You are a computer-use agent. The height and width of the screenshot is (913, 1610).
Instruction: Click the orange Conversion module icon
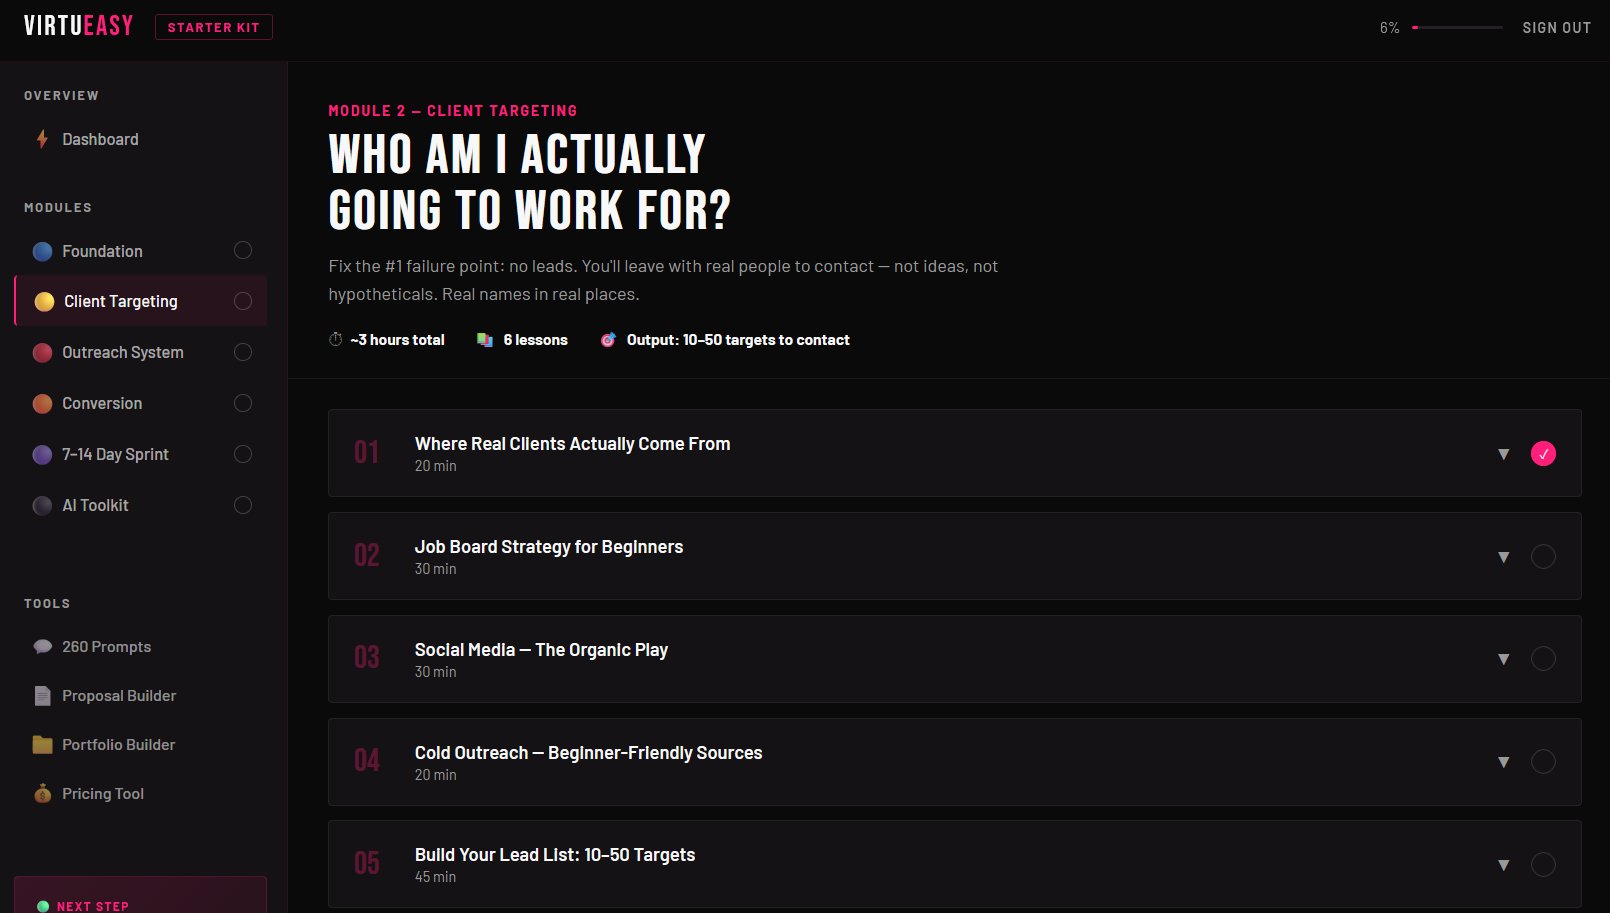pyautogui.click(x=42, y=403)
